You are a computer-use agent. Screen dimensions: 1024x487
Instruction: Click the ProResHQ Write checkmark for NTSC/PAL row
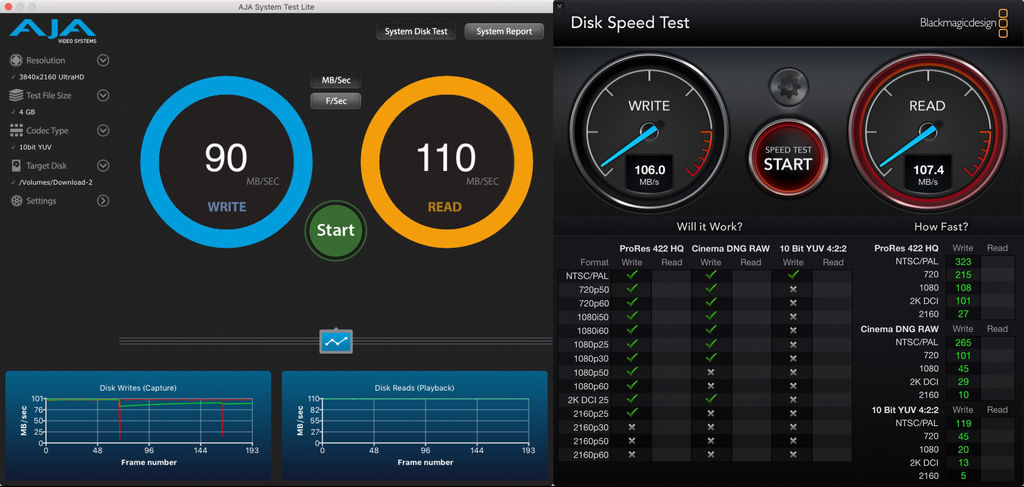click(632, 275)
